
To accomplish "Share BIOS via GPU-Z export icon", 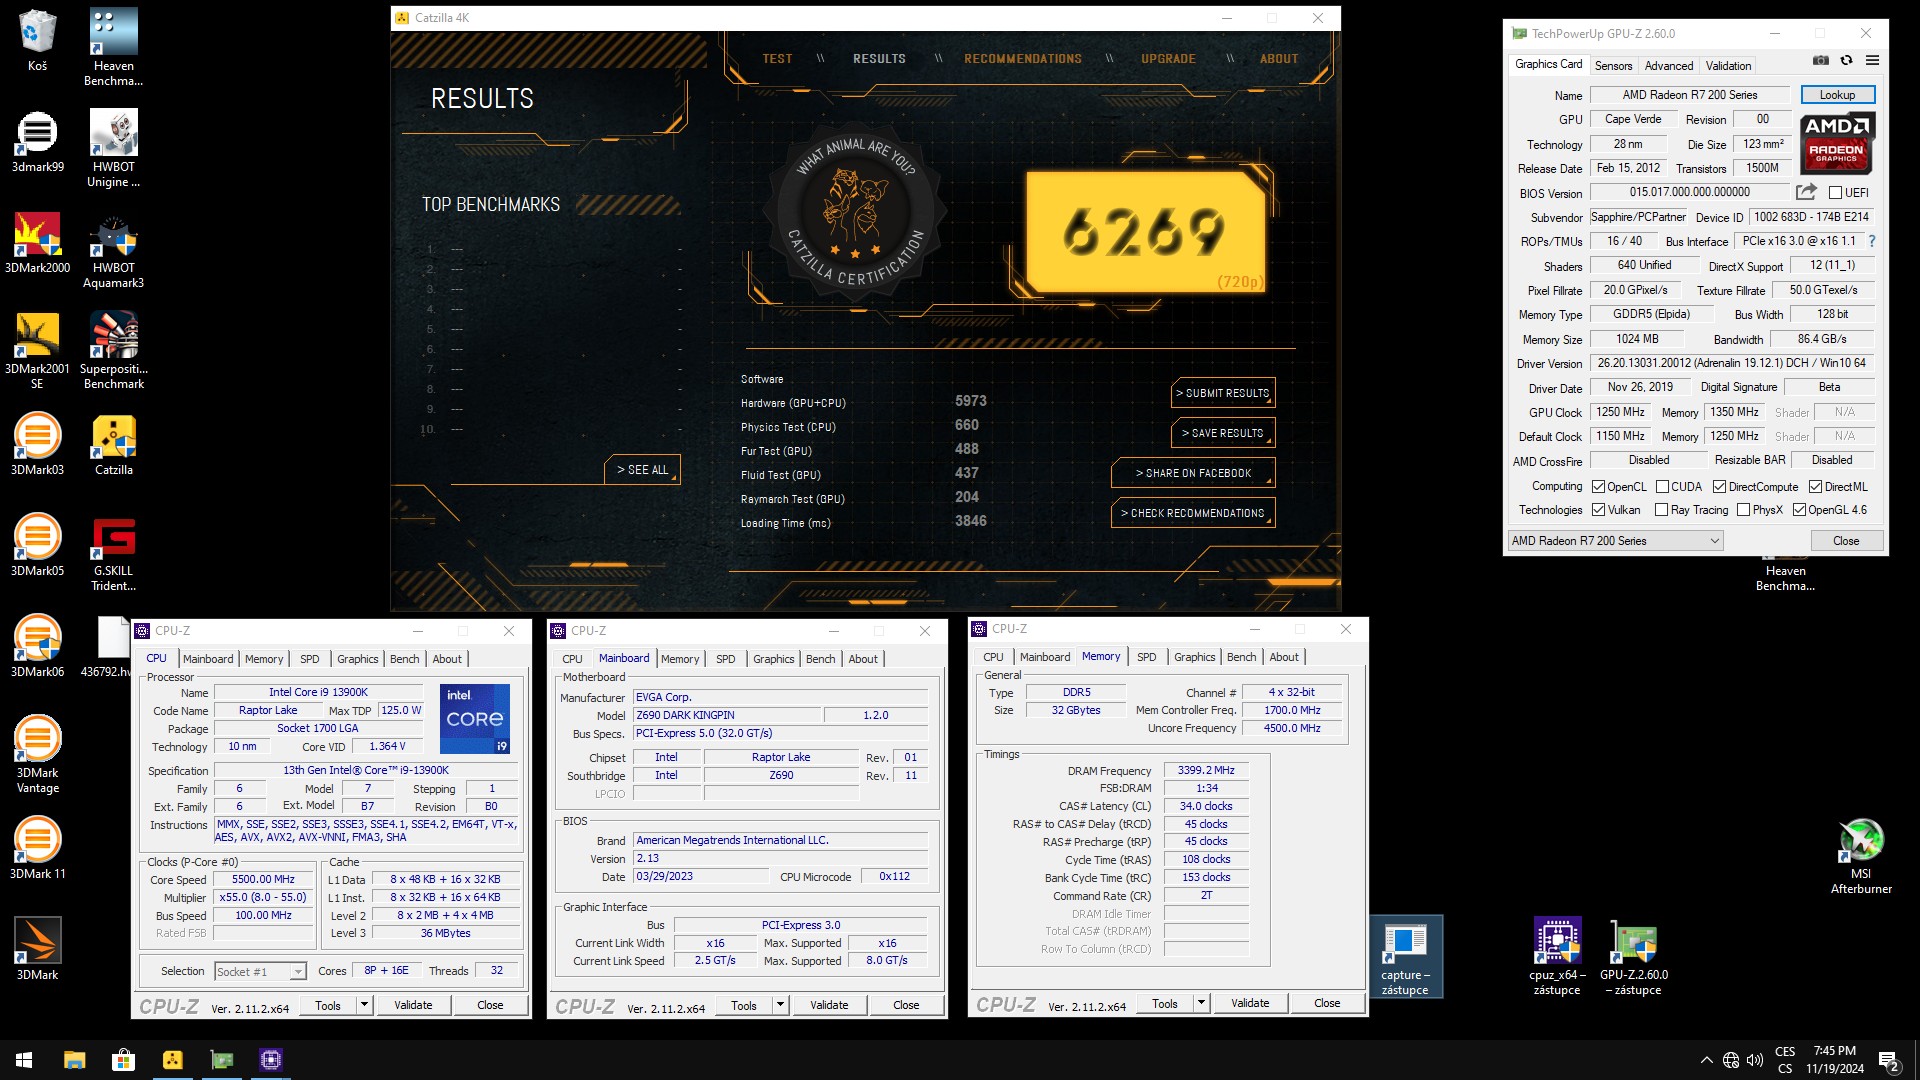I will tap(1806, 192).
